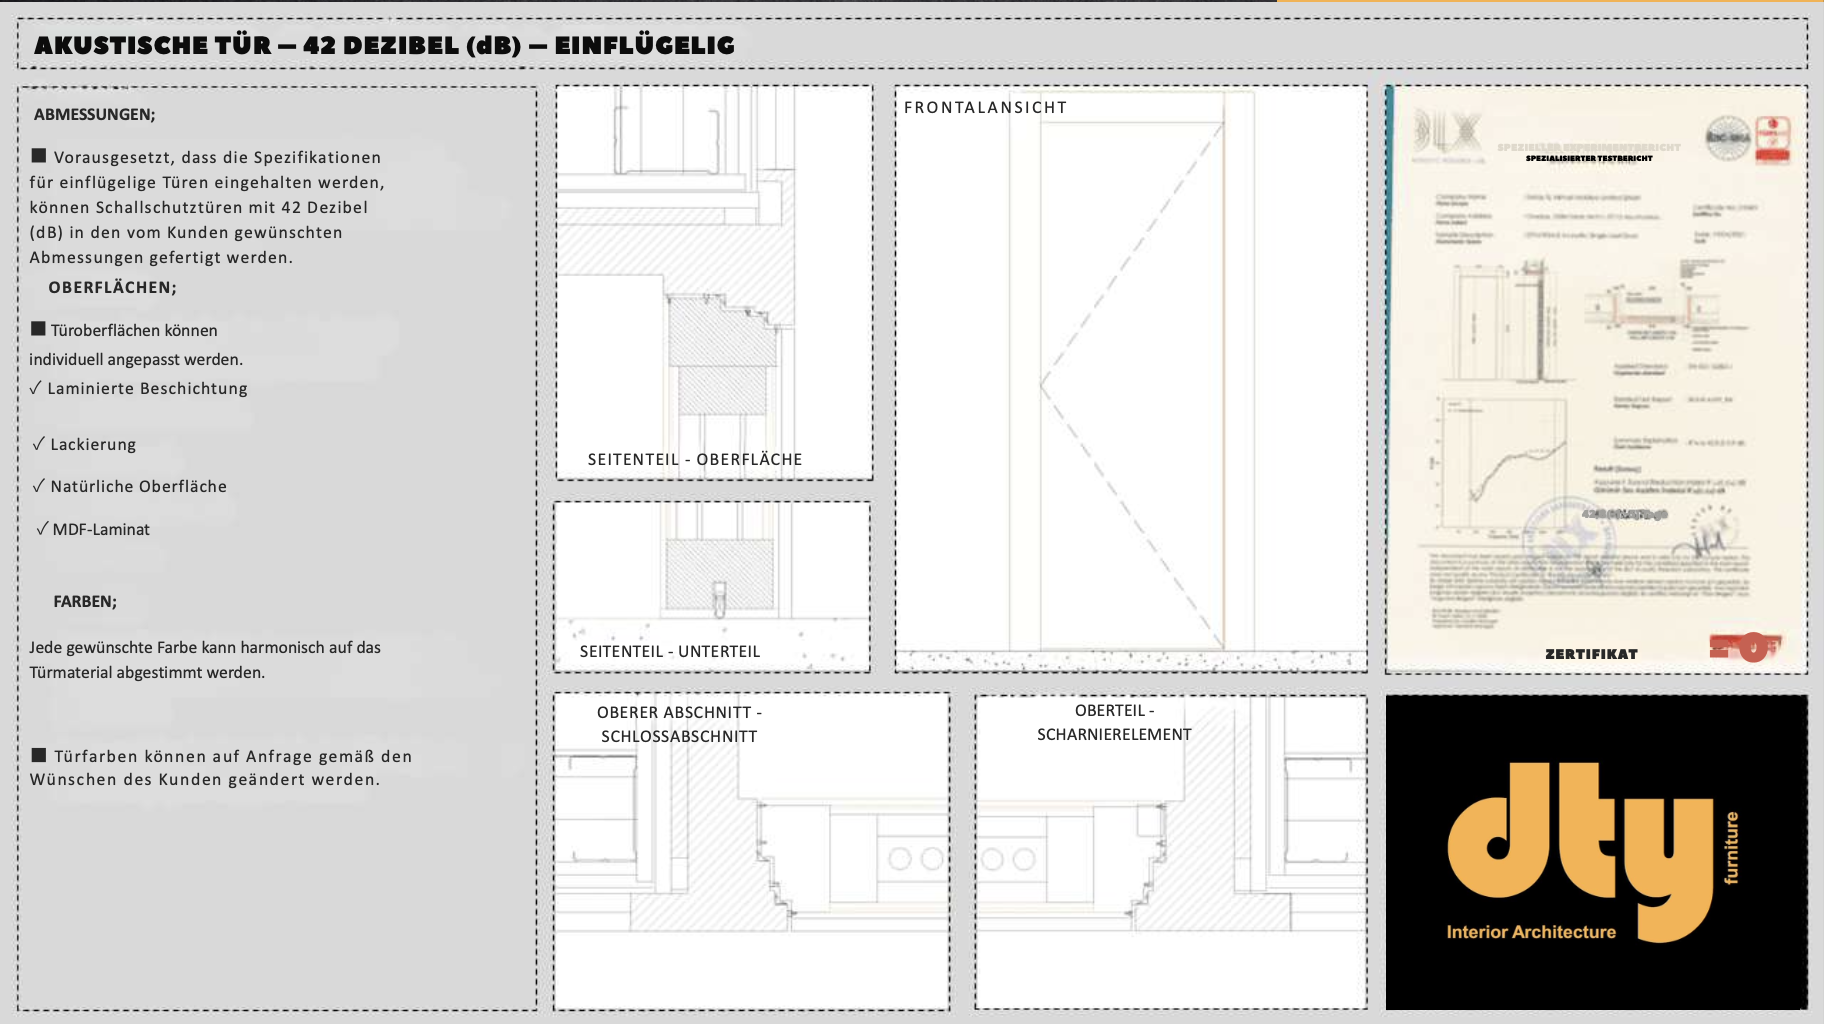Click the title 'AKUSTISCHE TÜR – 42 DEZIBEL (dB) – EINFLÜGELIG'
This screenshot has width=1824, height=1024.
pos(384,45)
